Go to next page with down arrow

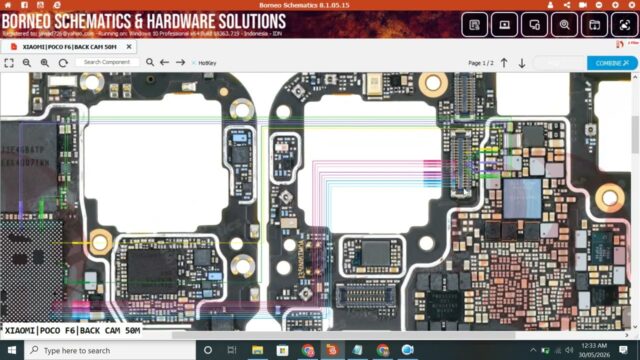[x=522, y=63]
